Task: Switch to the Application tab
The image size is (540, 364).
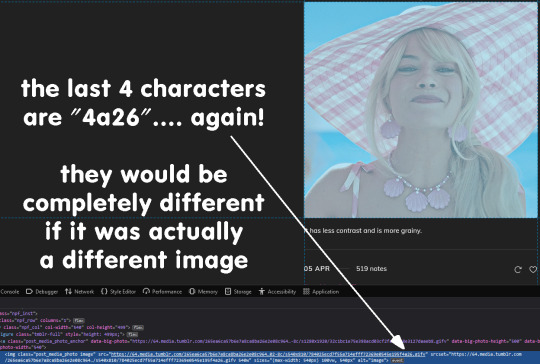Action: pos(321,292)
